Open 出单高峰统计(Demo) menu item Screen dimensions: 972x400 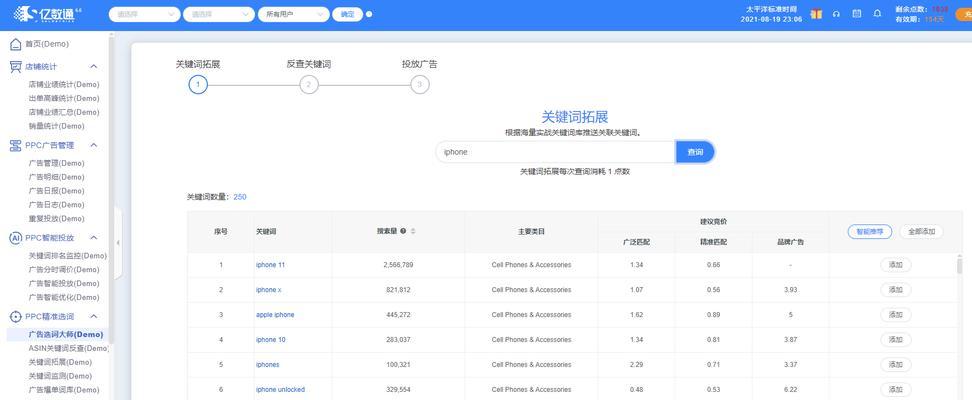tap(64, 98)
